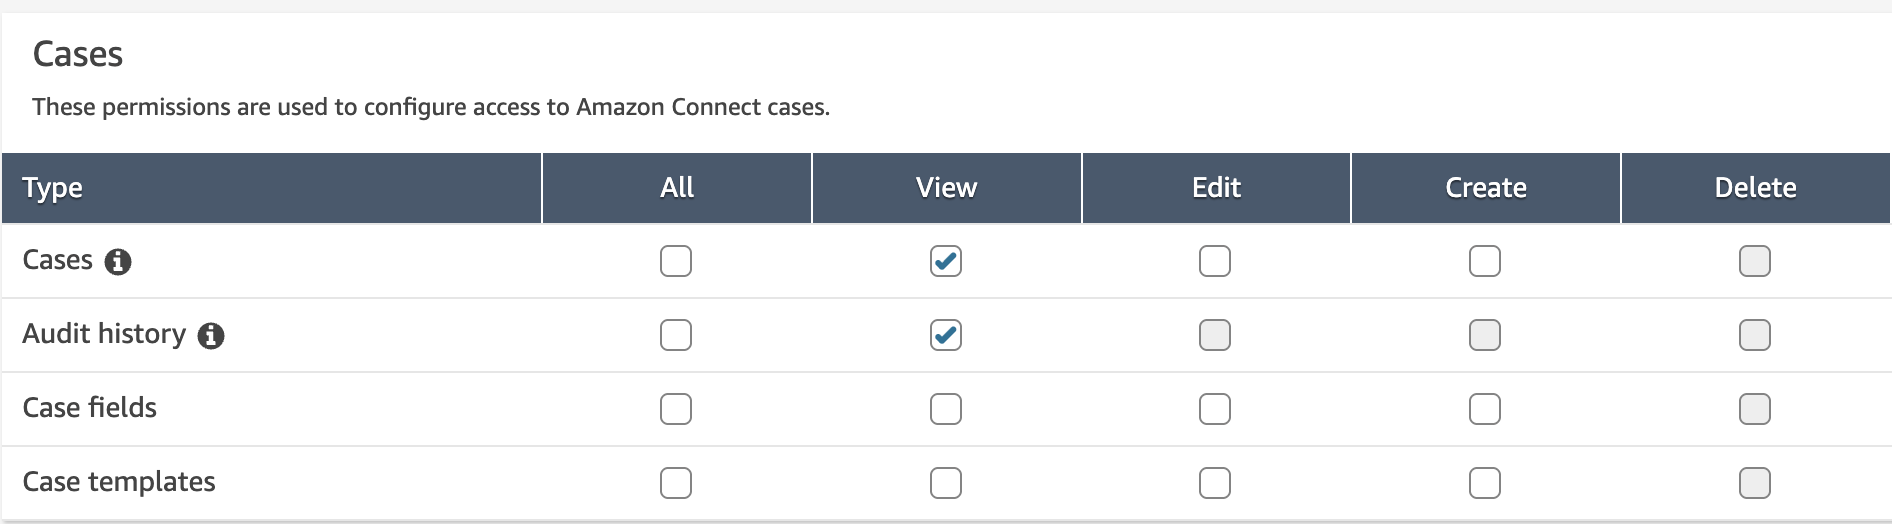Select All checkbox for Audit history
This screenshot has width=1892, height=524.
tap(676, 335)
